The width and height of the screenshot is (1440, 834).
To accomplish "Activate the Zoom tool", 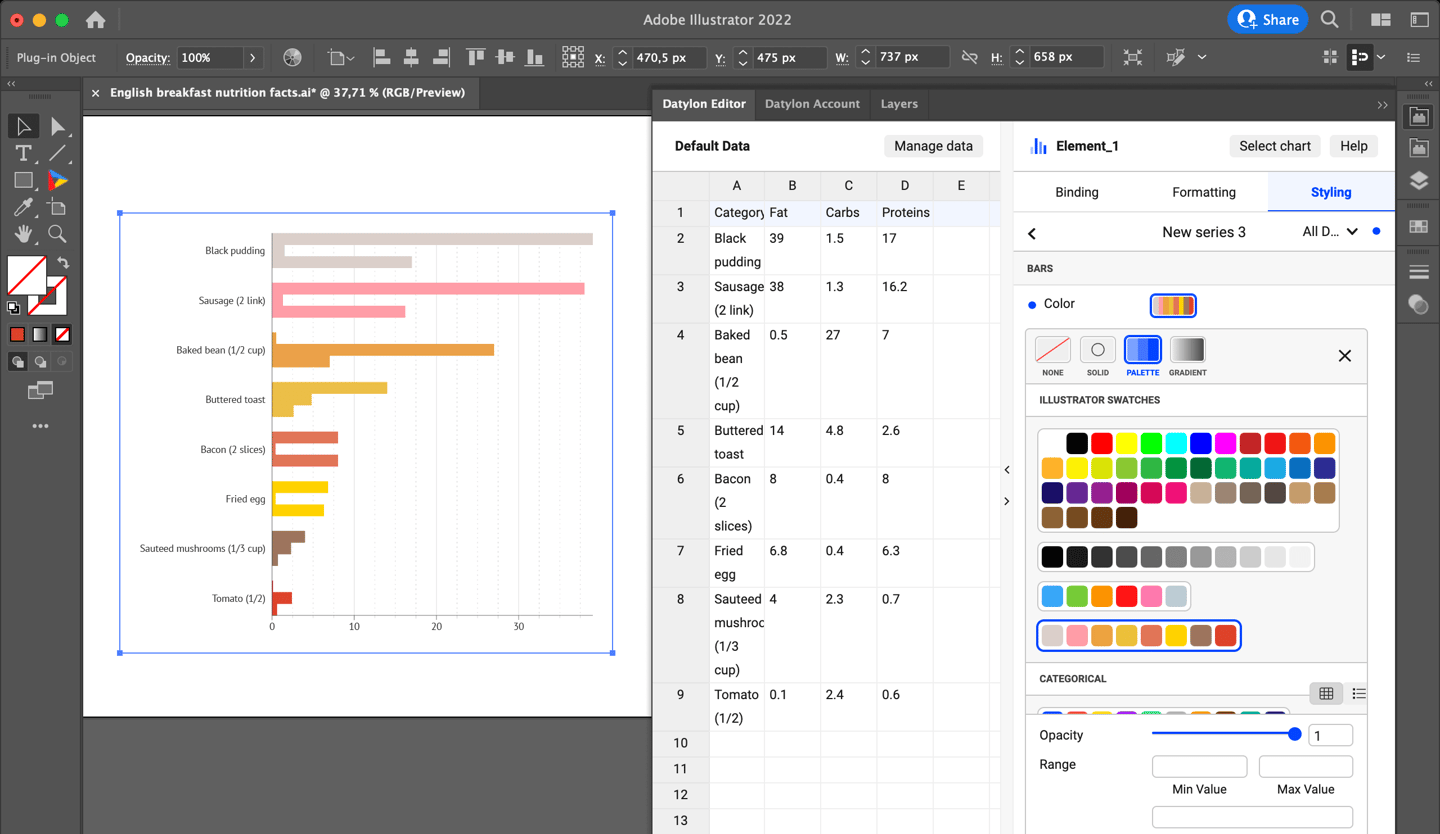I will 58,233.
